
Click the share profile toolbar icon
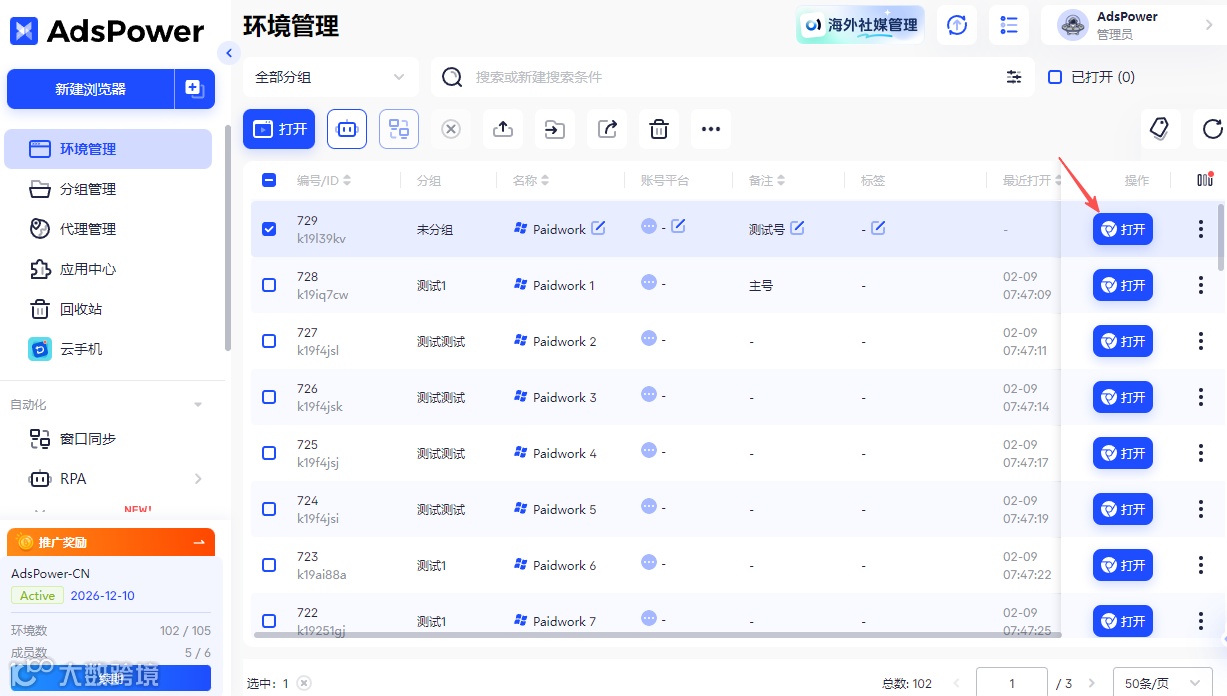pyautogui.click(x=607, y=129)
